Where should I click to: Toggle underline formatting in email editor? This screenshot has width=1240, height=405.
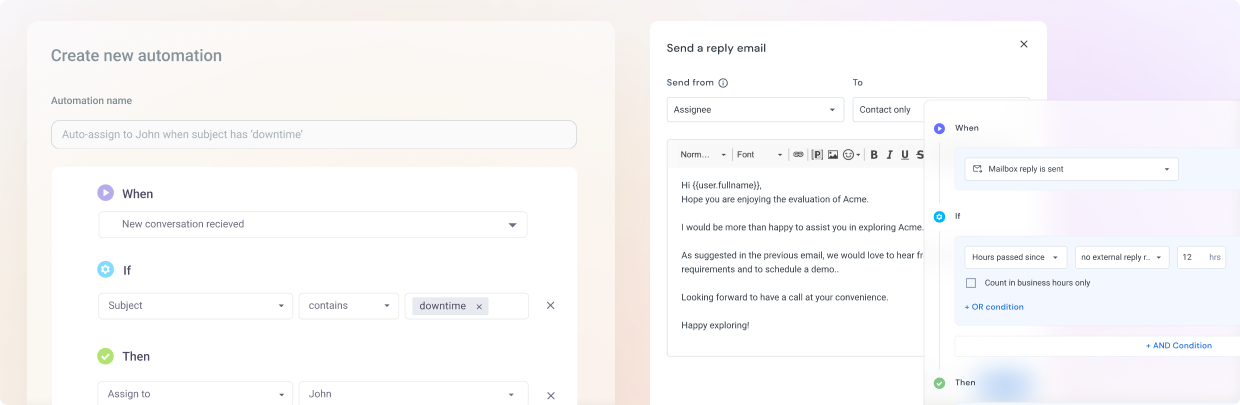pyautogui.click(x=905, y=155)
